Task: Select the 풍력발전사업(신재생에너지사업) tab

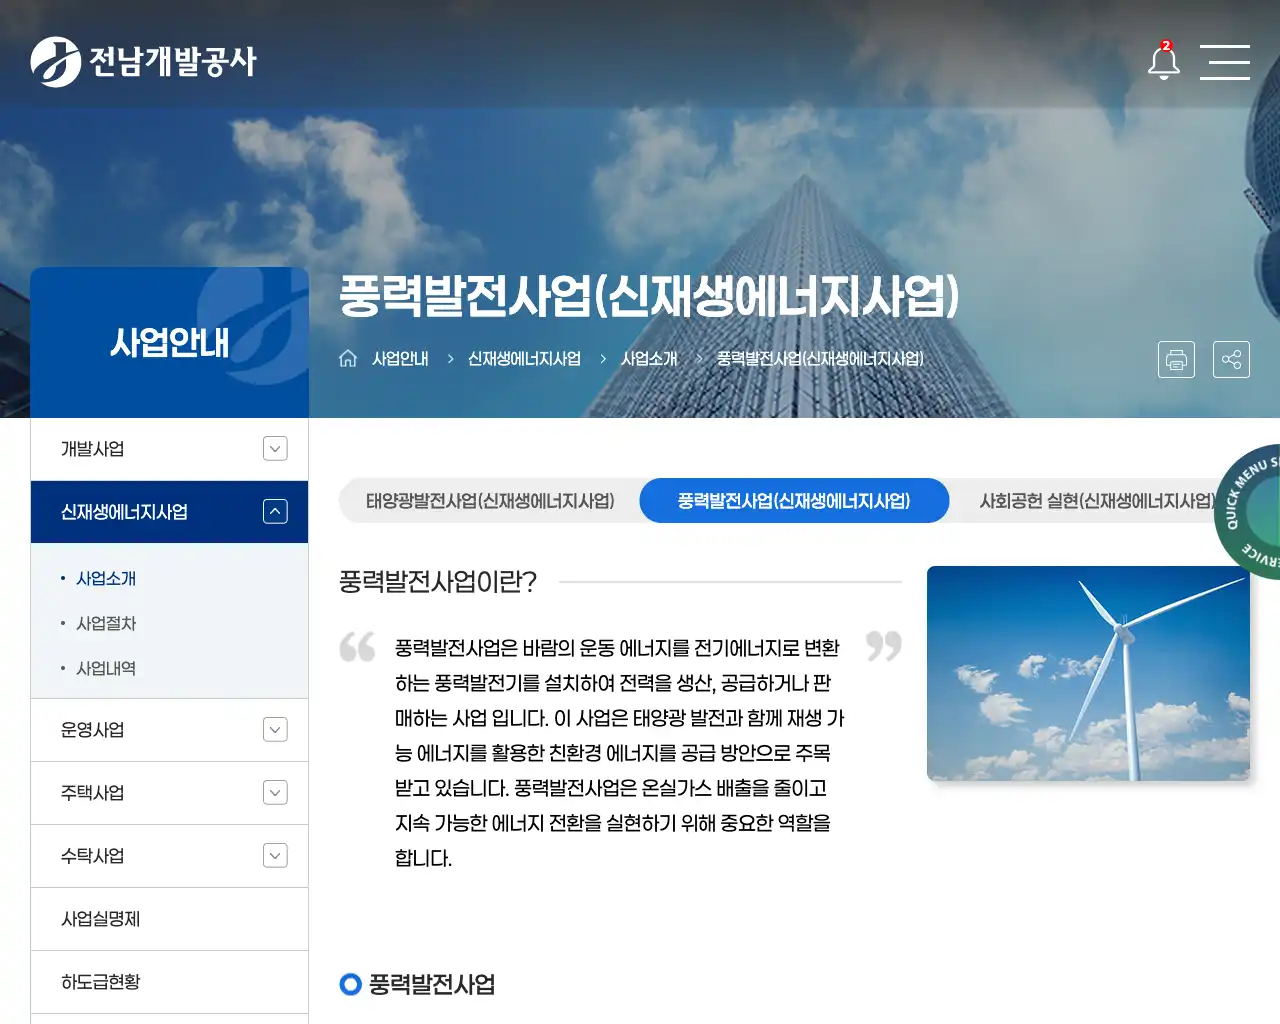Action: (x=794, y=501)
